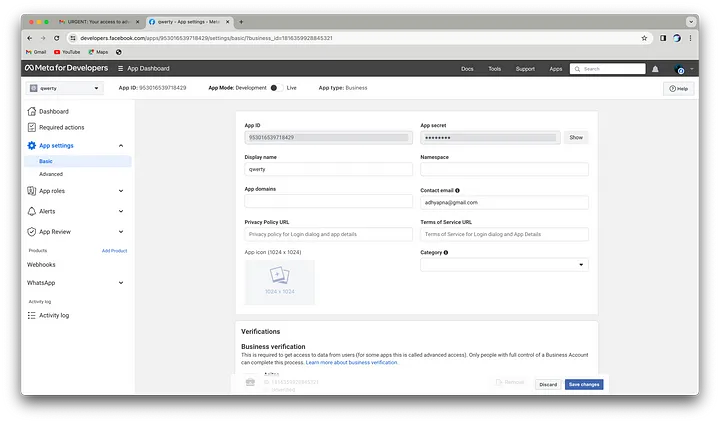Close the qwerty App settings tab

[227, 22]
